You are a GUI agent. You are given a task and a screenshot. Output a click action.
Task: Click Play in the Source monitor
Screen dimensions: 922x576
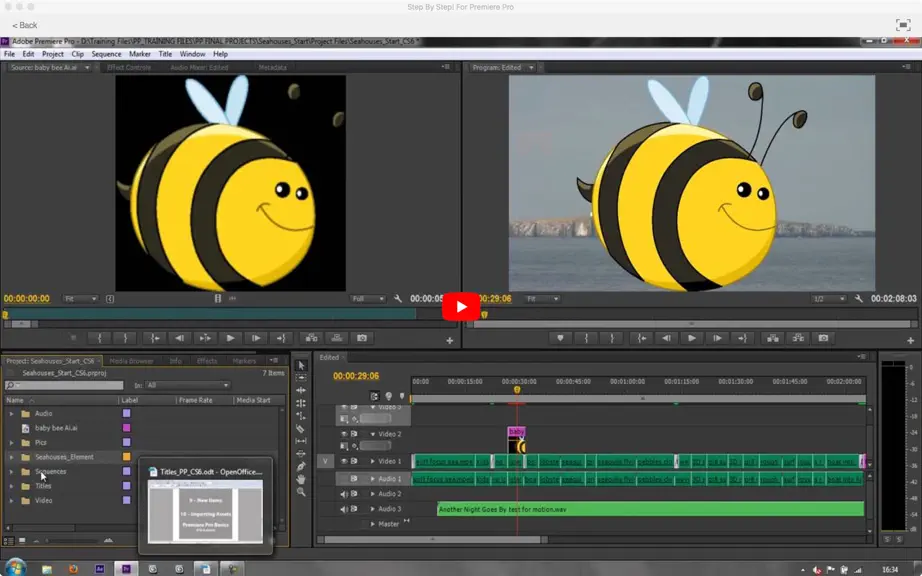pos(230,338)
